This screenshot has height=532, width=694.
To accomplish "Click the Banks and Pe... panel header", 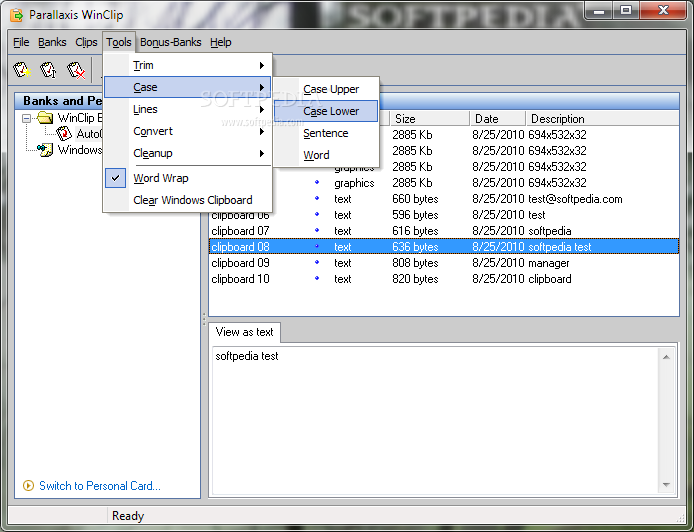I will click(x=59, y=101).
